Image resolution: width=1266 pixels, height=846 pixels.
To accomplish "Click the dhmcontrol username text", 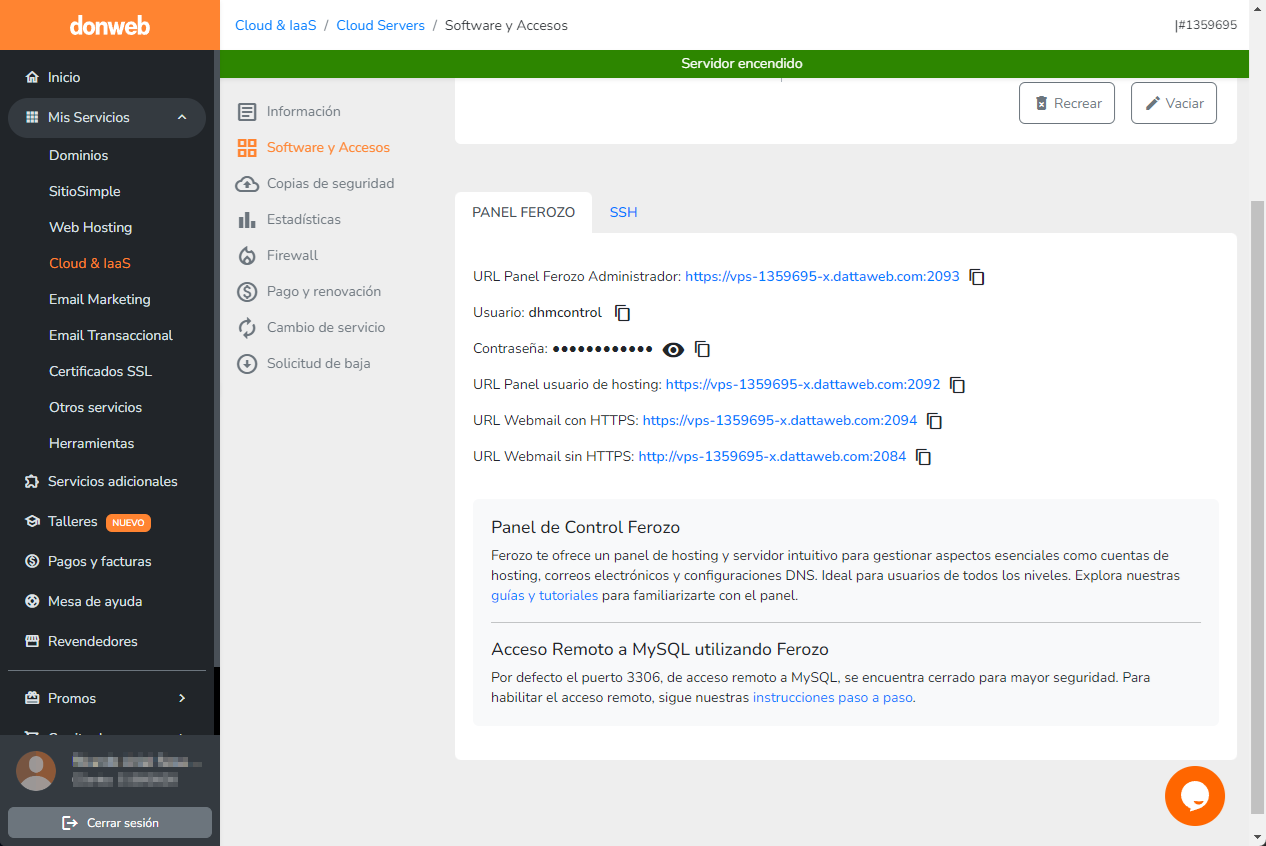I will pyautogui.click(x=565, y=313).
